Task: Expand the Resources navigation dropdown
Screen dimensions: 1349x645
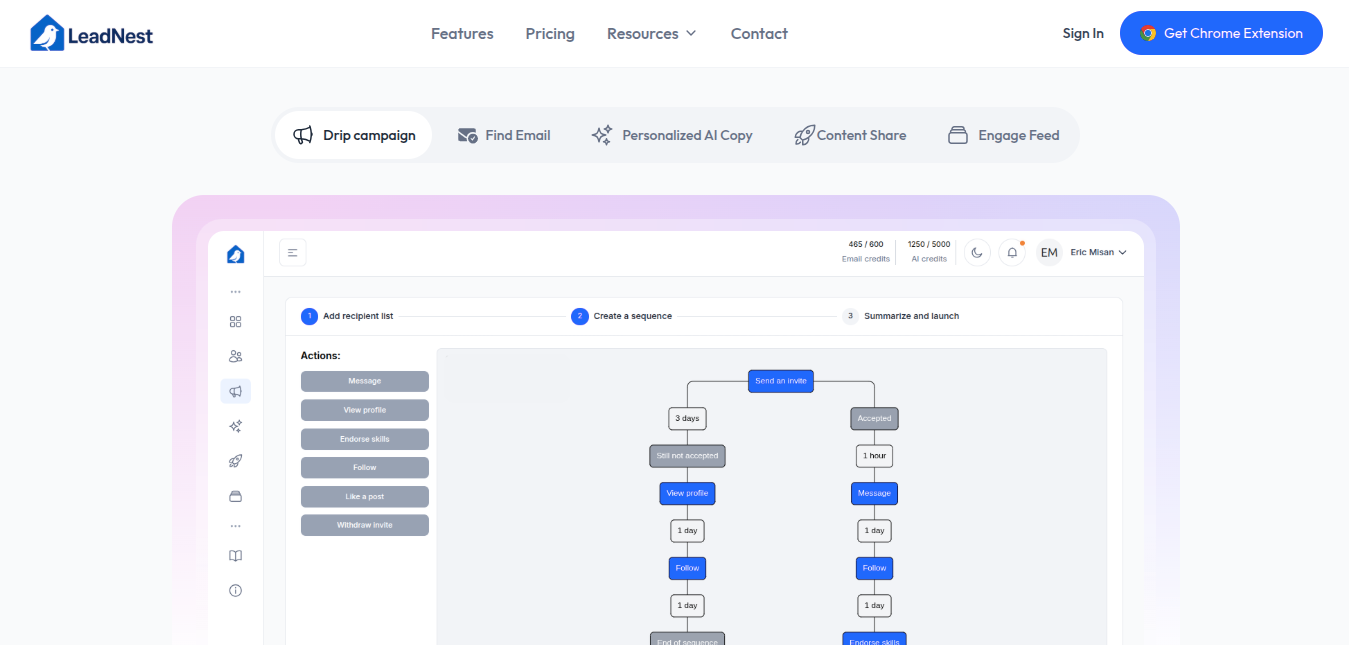Action: pos(651,33)
